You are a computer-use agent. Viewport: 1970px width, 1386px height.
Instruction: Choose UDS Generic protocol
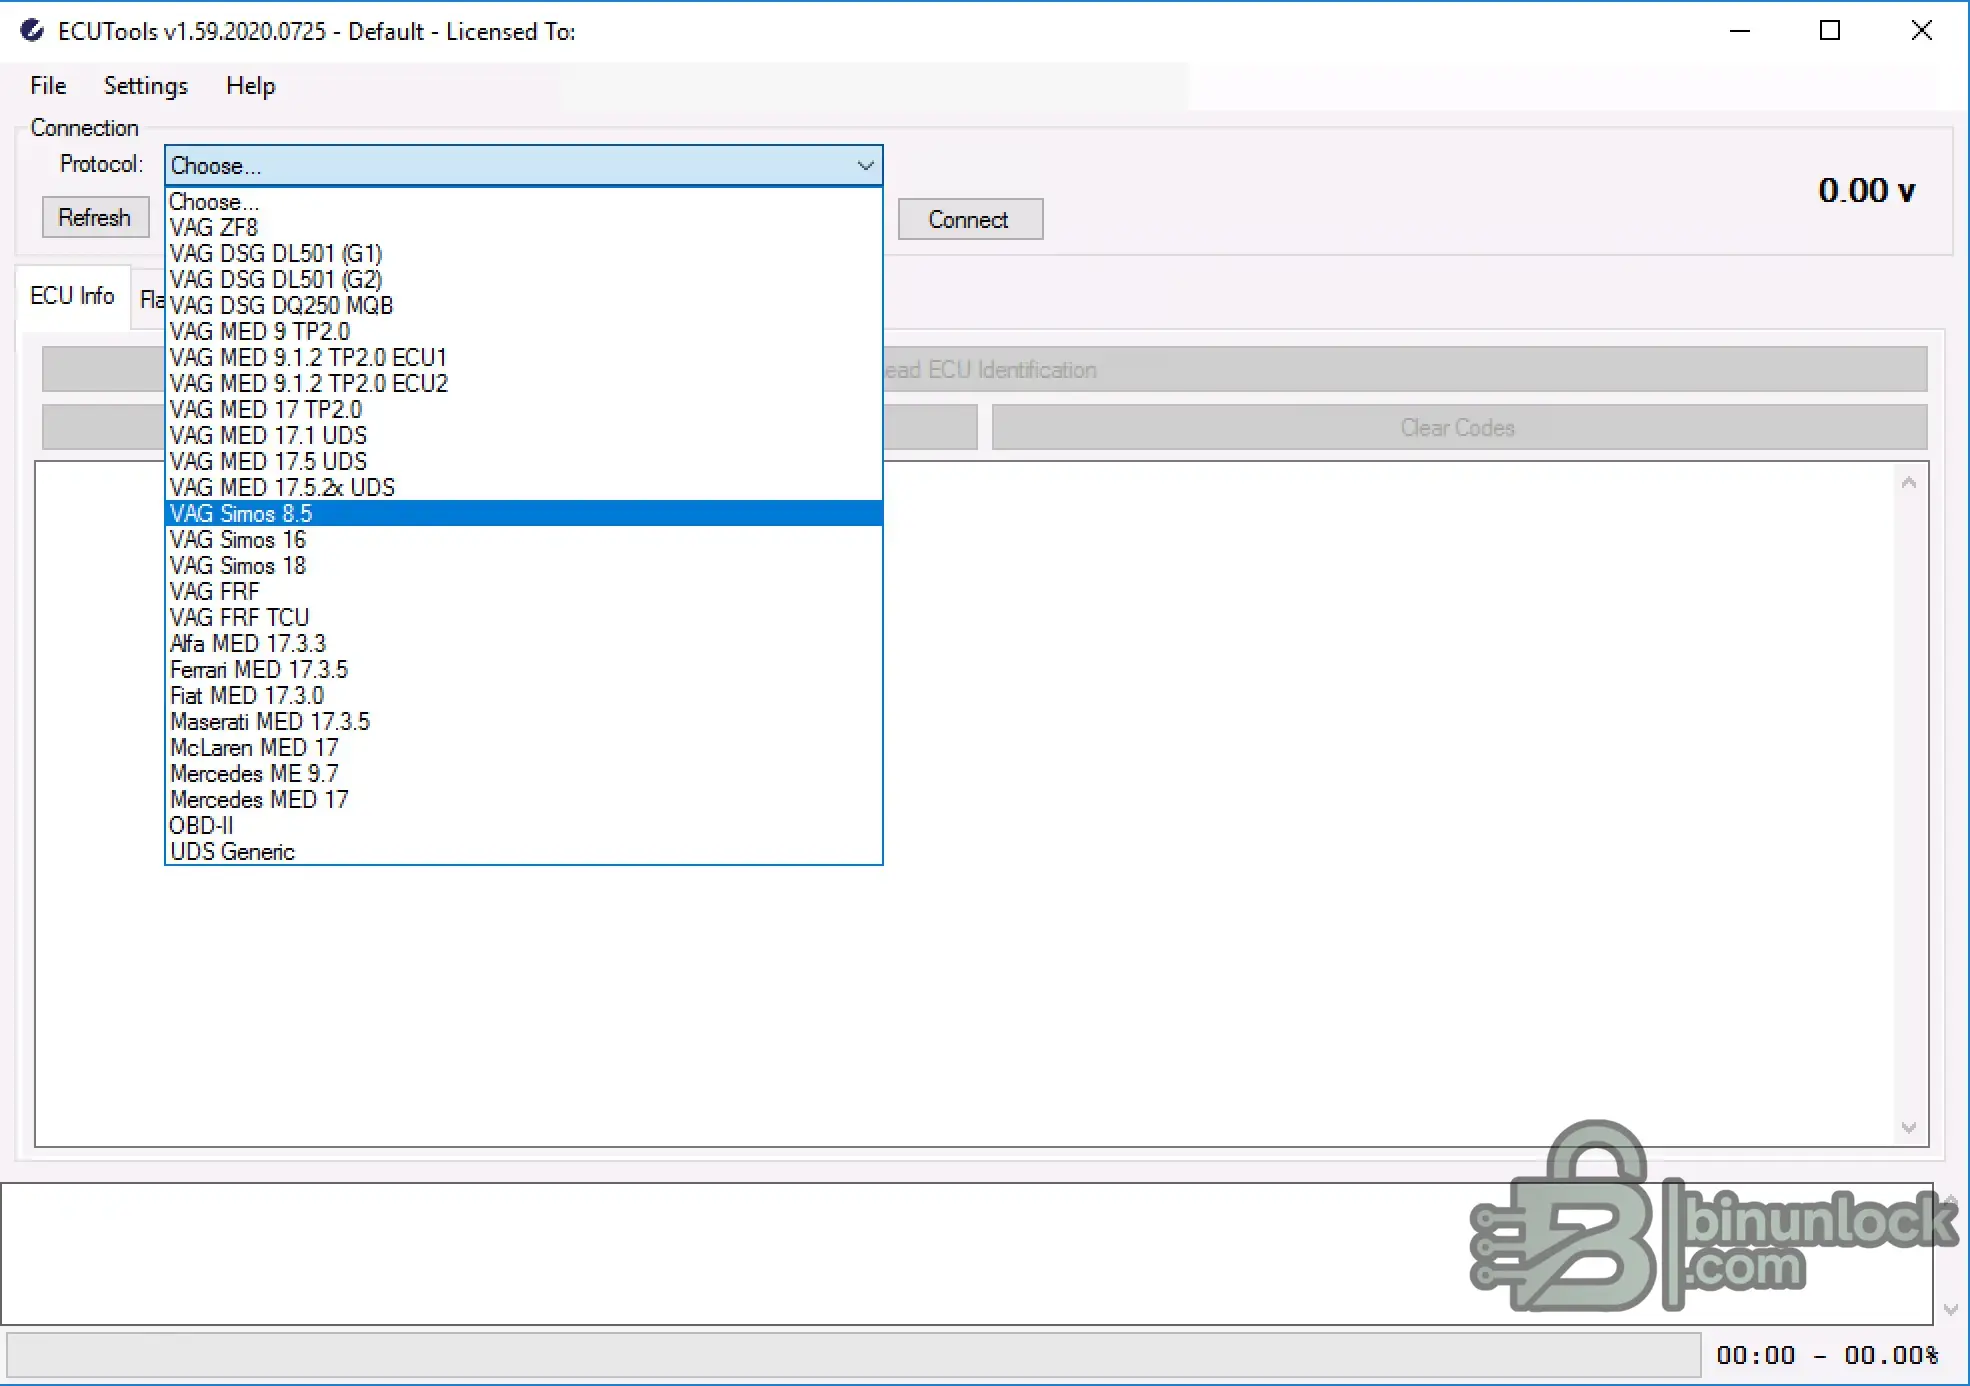(x=232, y=852)
